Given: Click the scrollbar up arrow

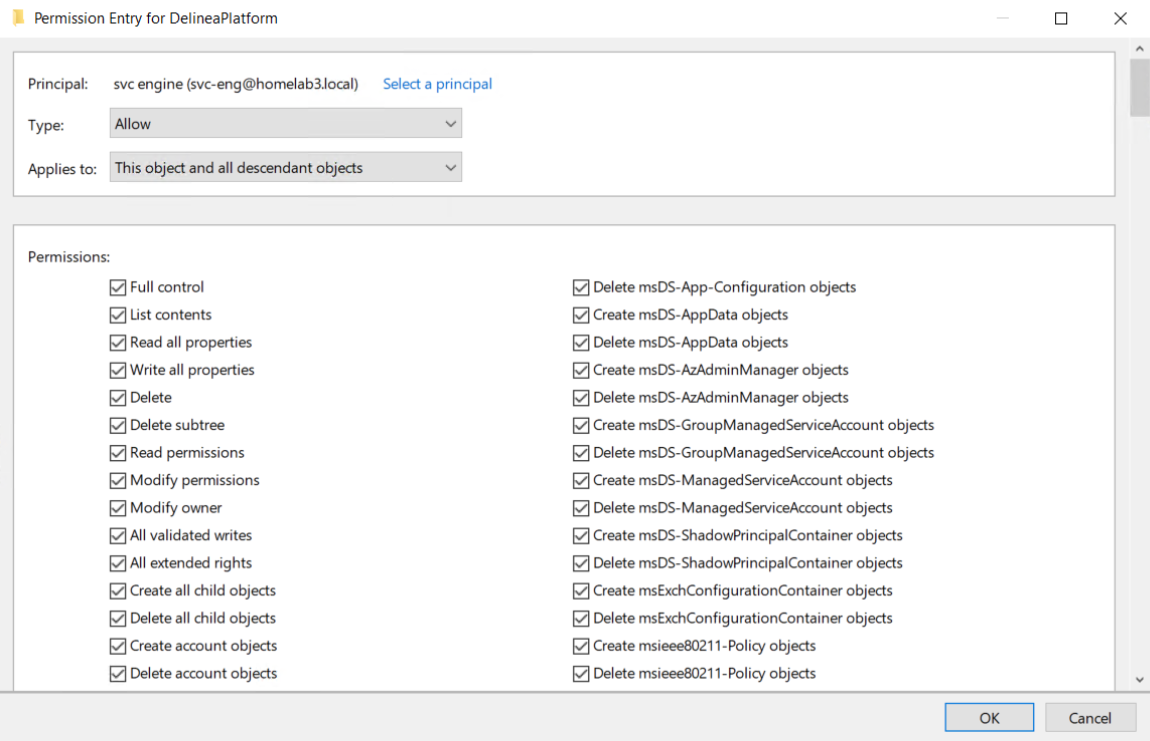Looking at the screenshot, I should coord(1140,48).
